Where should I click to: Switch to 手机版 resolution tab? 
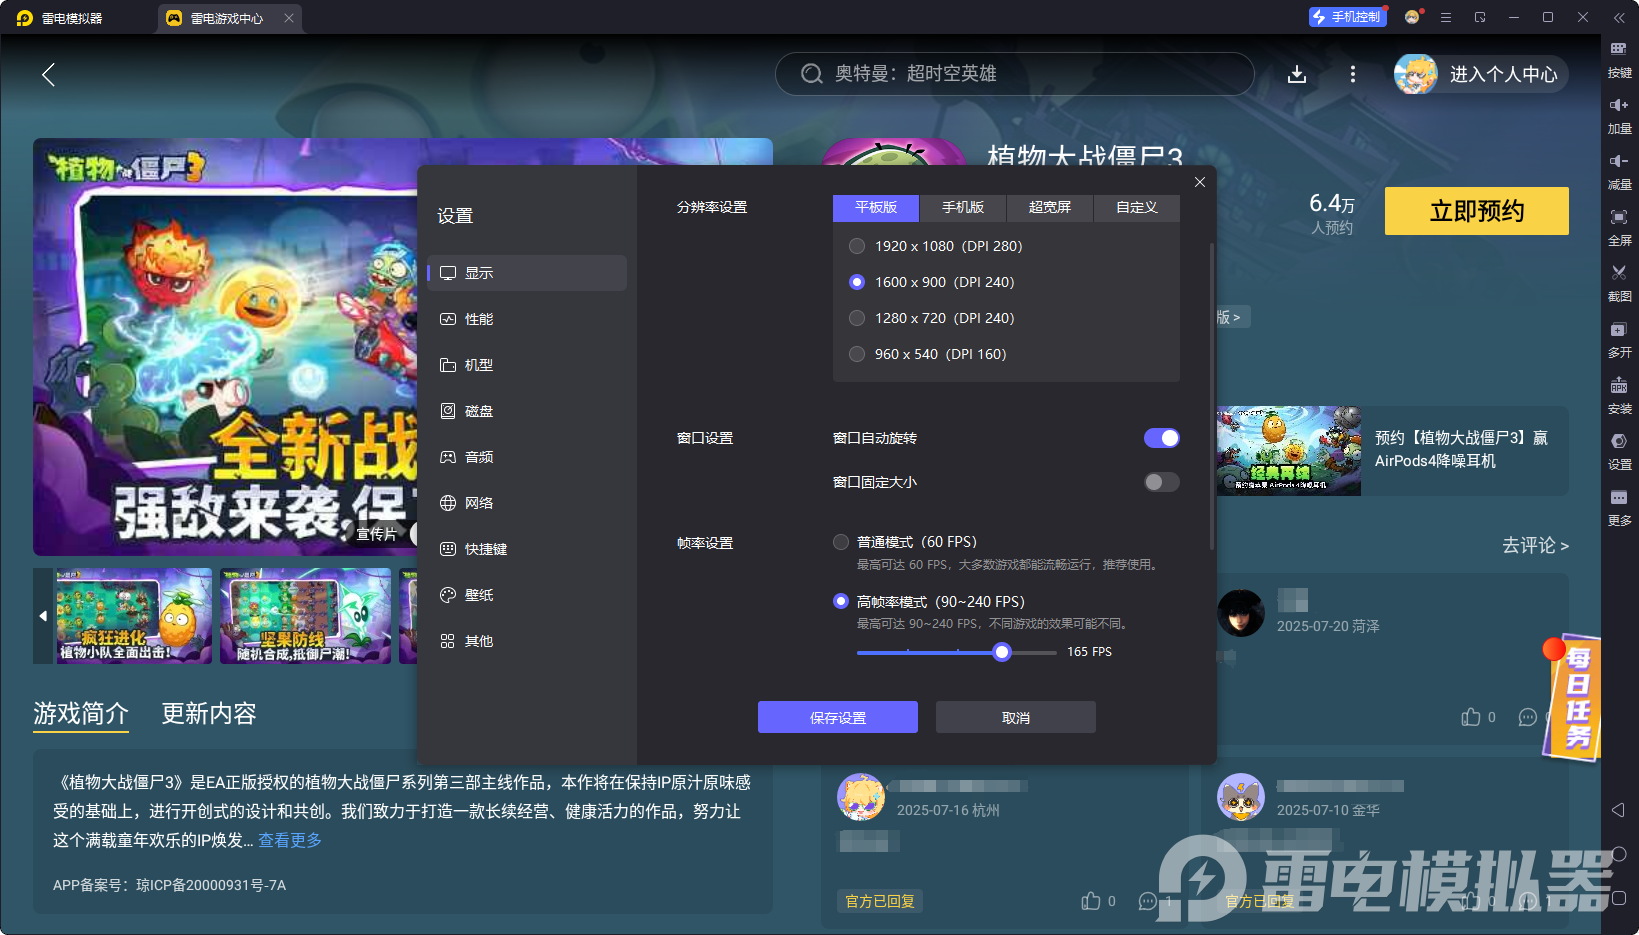point(963,207)
